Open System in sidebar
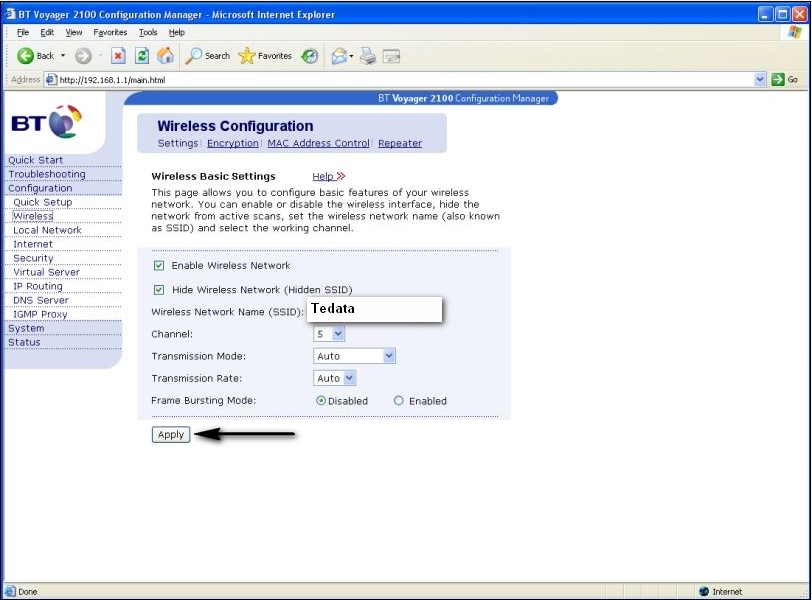812x600 pixels. [26, 328]
